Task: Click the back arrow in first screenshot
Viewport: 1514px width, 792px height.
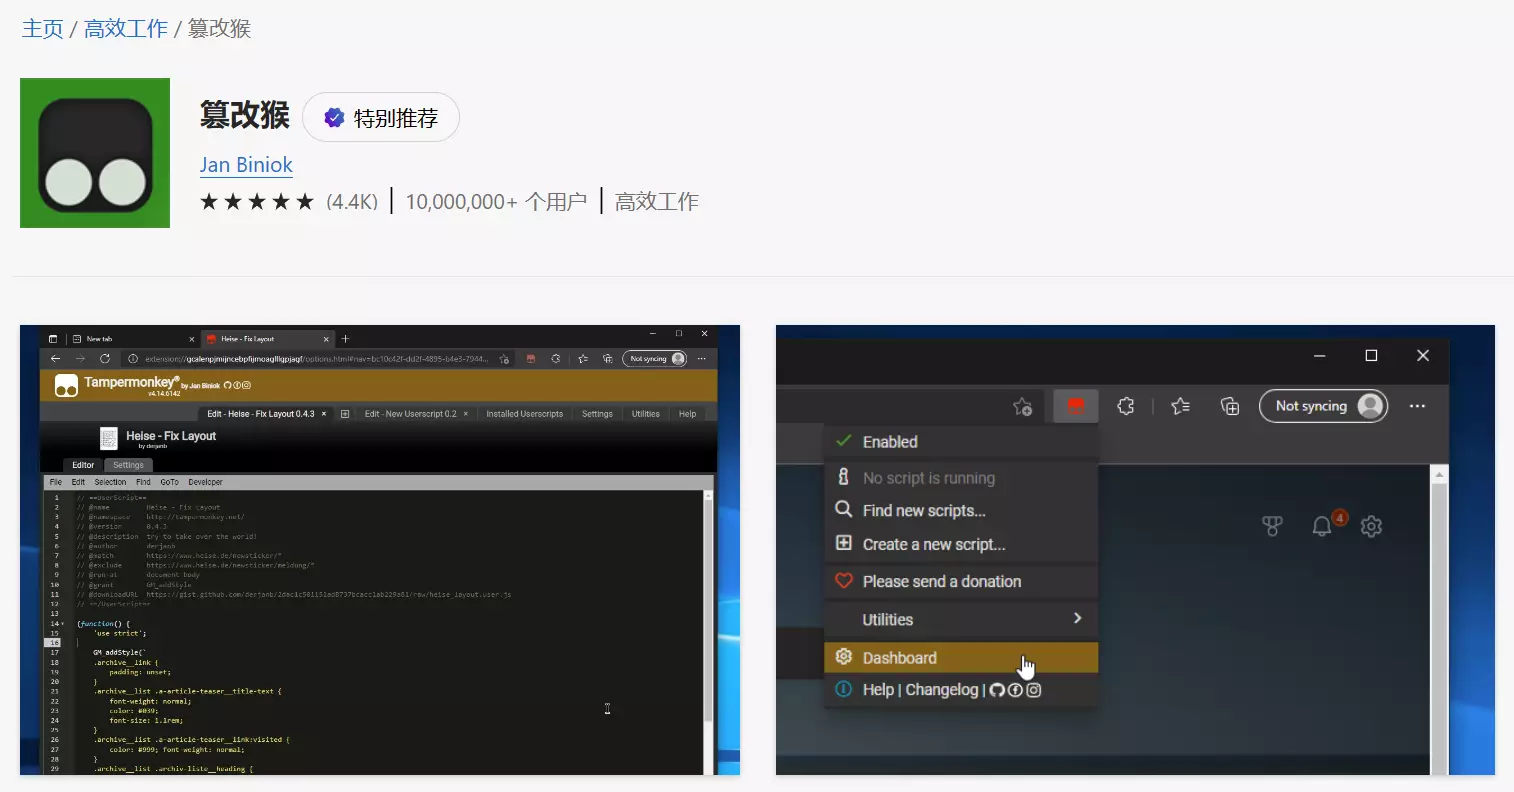Action: [55, 359]
